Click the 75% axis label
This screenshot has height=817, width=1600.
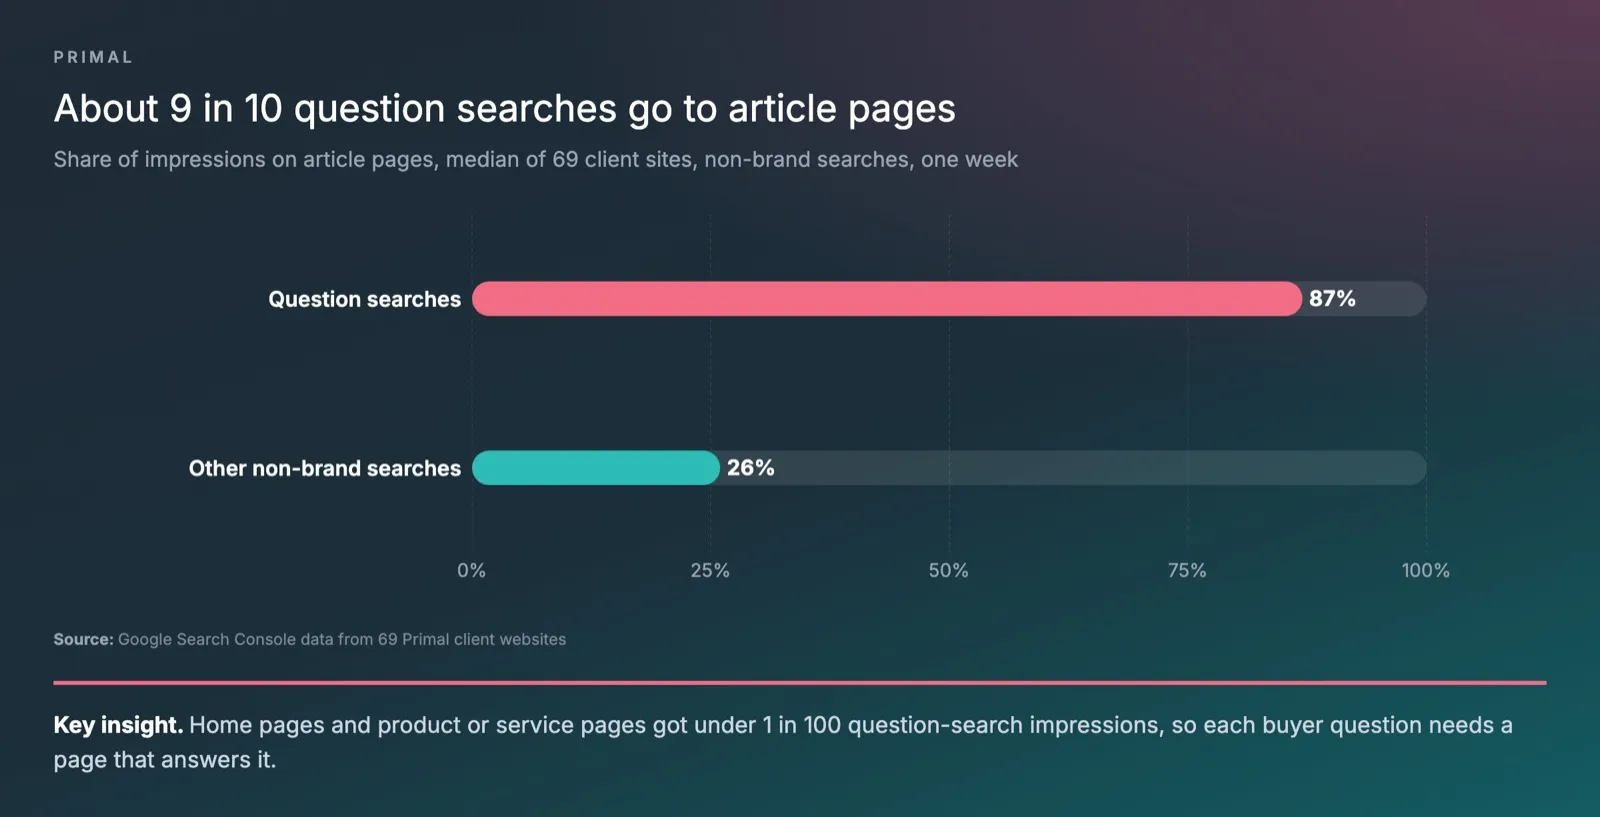tap(1187, 570)
